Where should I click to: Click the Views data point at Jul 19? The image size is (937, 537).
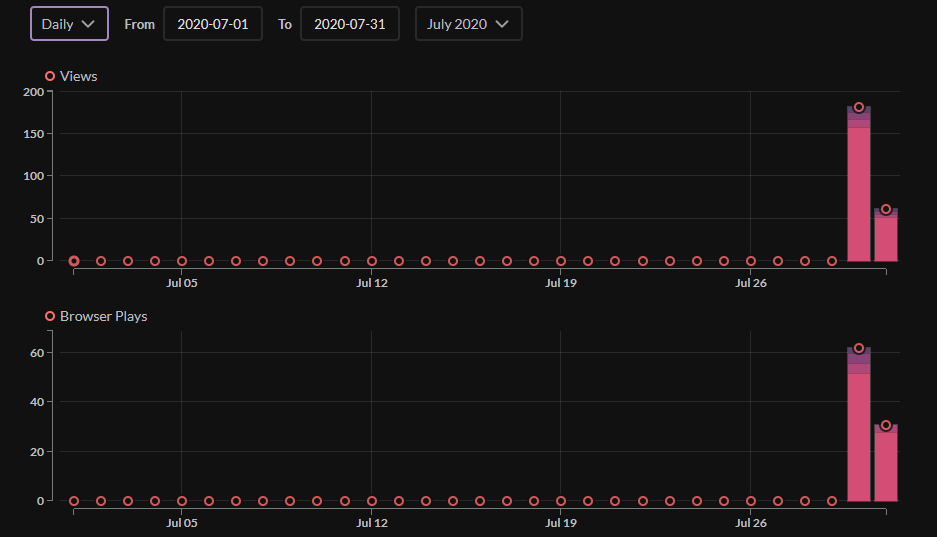point(561,261)
